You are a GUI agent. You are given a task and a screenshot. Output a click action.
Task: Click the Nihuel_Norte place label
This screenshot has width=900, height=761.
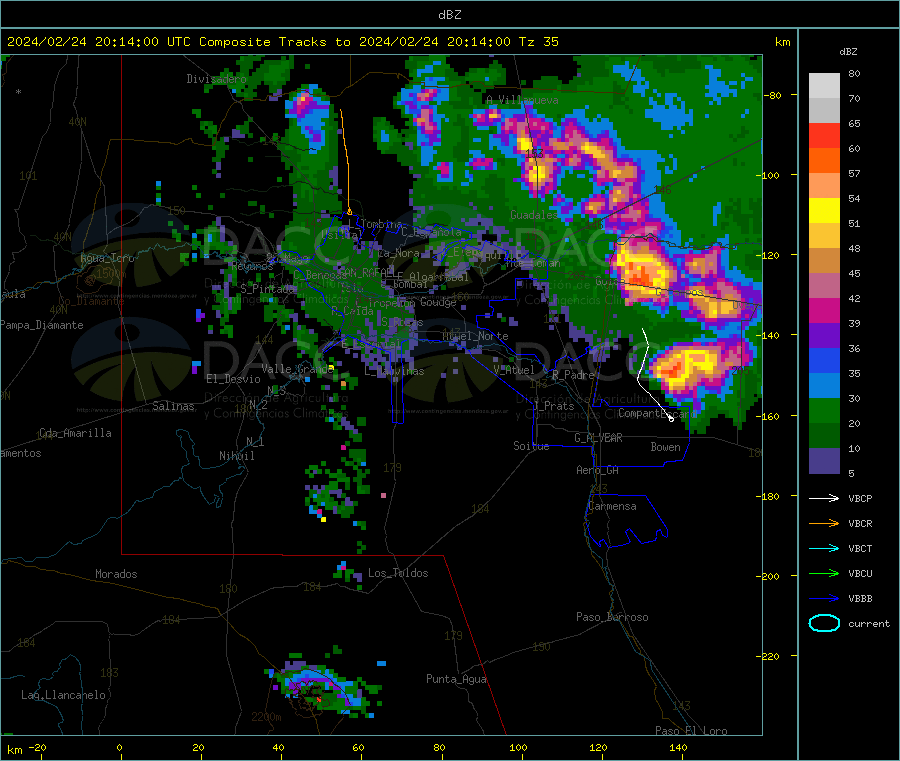click(475, 336)
